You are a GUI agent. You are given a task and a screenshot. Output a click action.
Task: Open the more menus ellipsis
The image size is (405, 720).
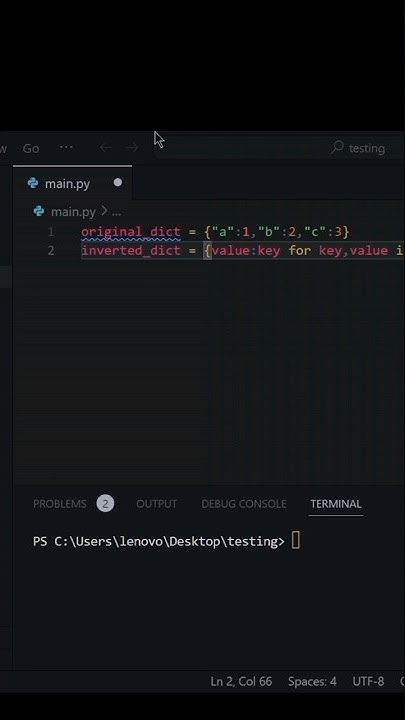coord(66,147)
